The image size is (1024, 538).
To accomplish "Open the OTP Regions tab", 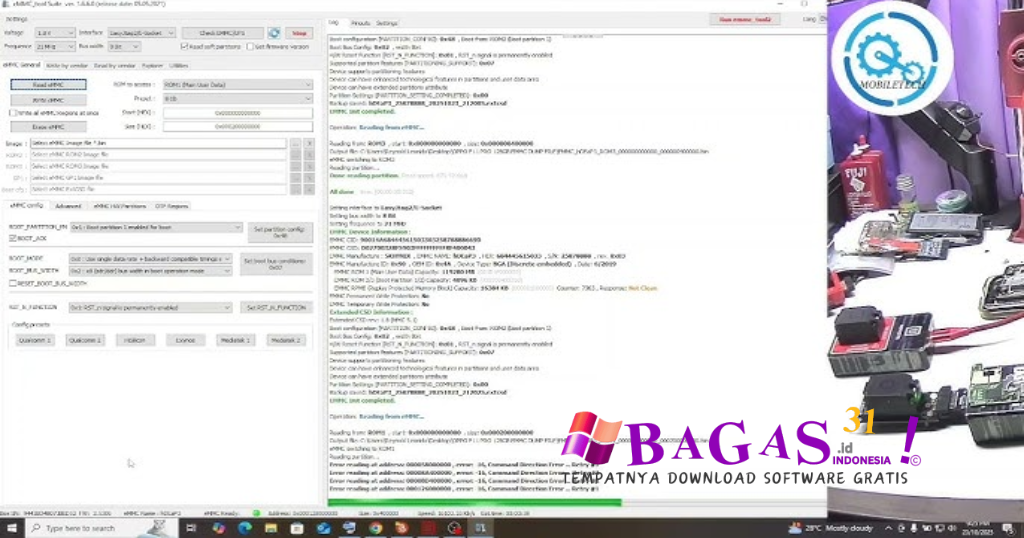I will pos(172,206).
